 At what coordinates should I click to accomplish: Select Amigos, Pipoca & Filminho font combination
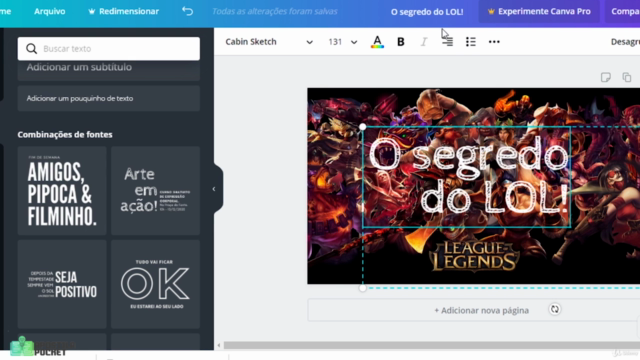pyautogui.click(x=62, y=191)
